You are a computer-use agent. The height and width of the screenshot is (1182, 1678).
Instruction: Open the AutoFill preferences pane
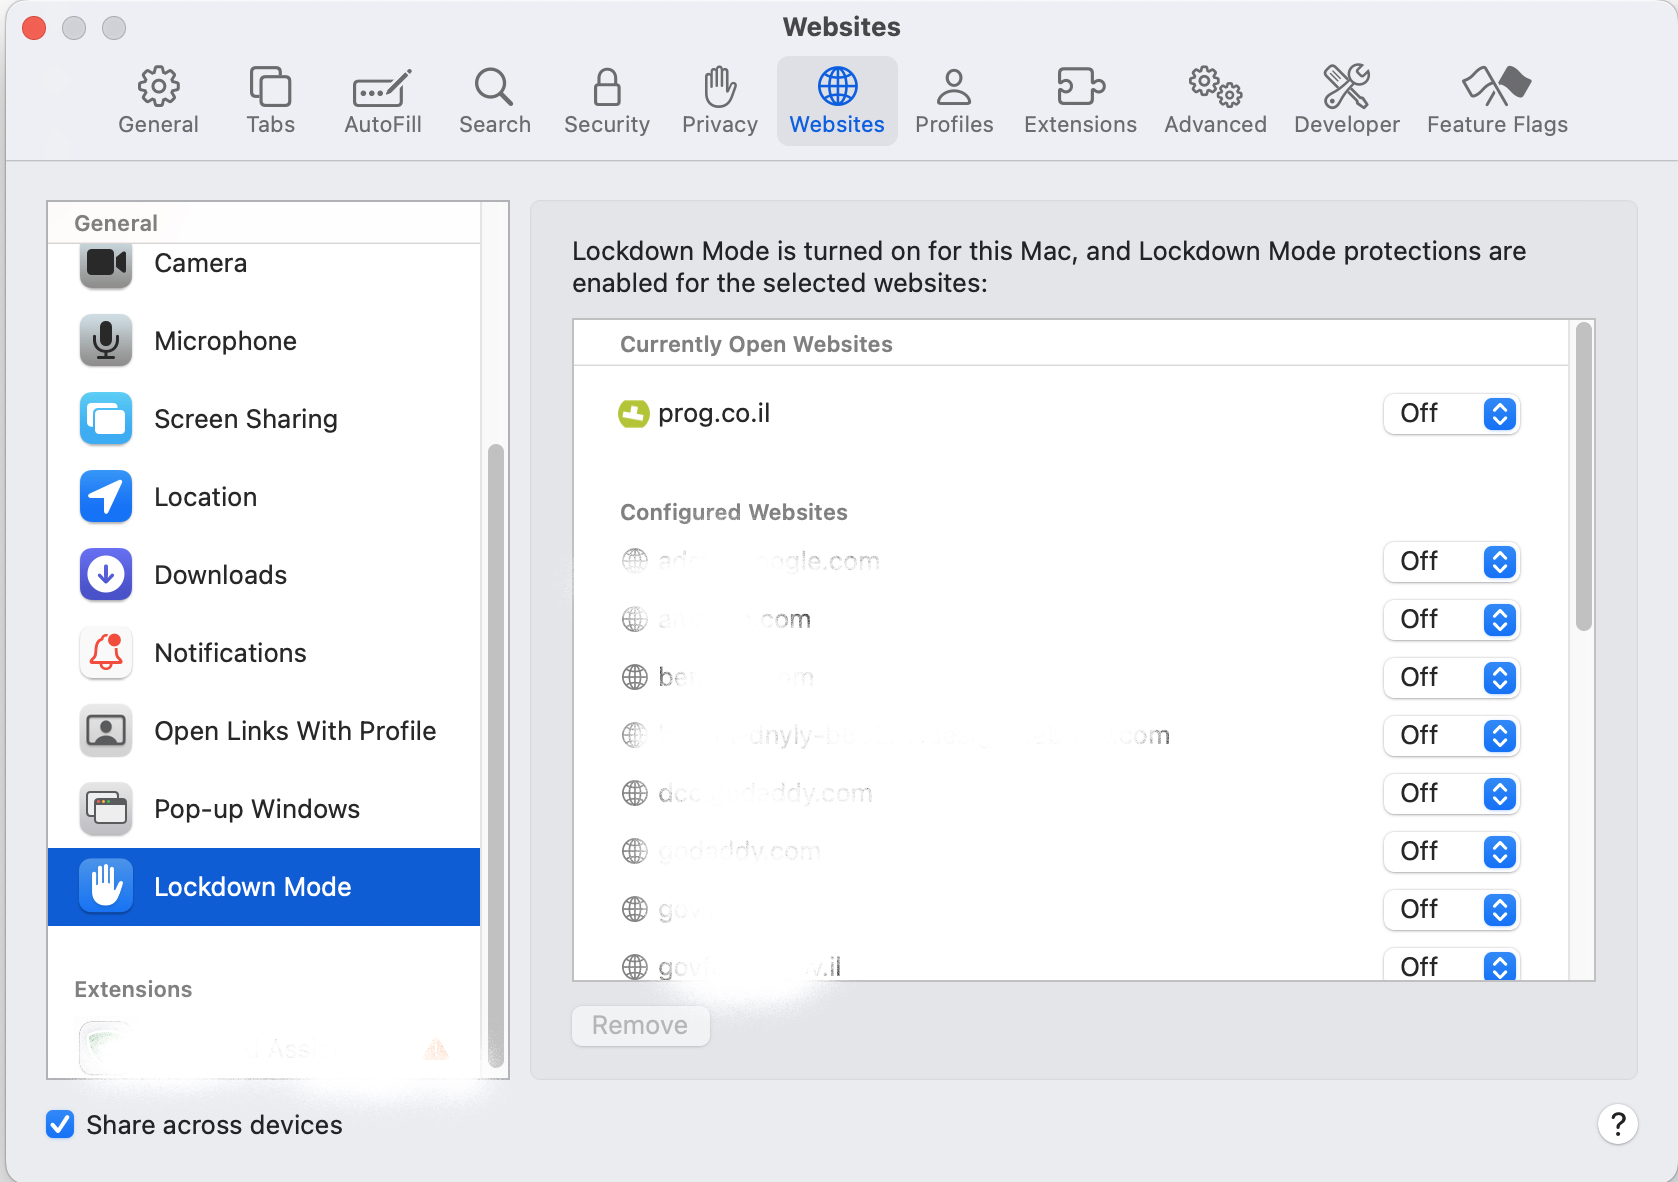point(382,101)
